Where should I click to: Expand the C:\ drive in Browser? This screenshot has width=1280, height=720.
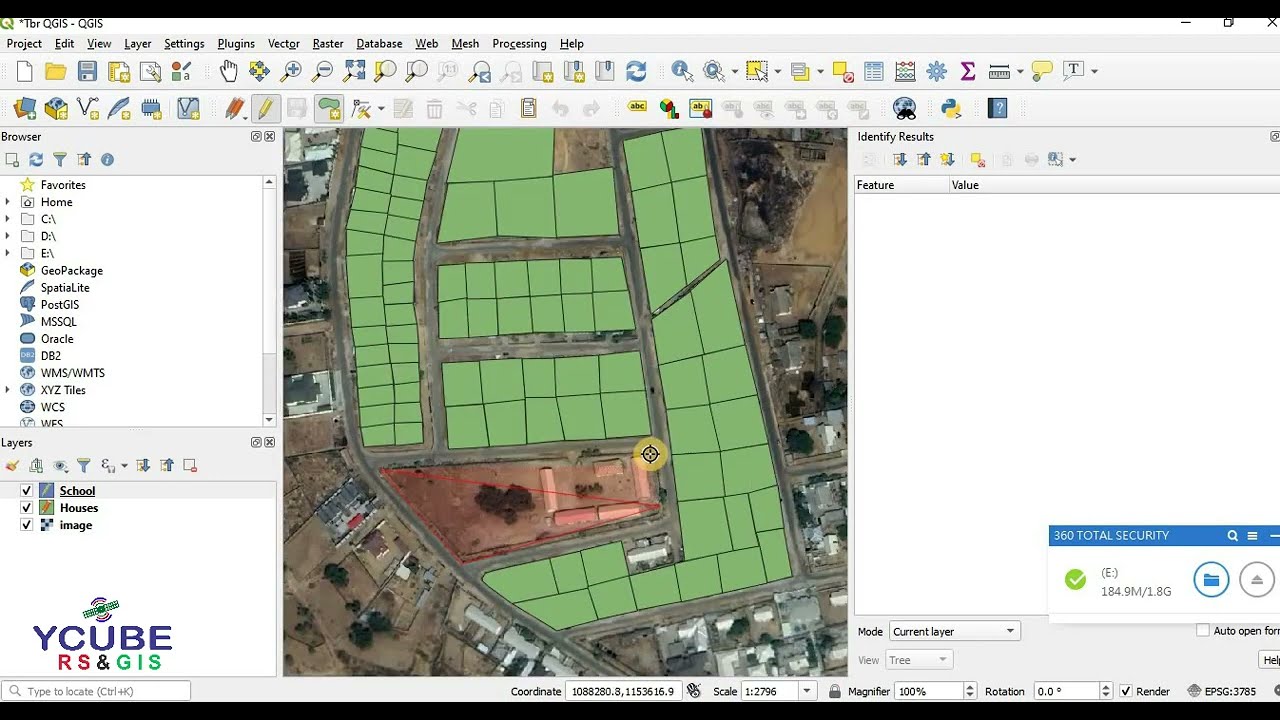coord(8,219)
